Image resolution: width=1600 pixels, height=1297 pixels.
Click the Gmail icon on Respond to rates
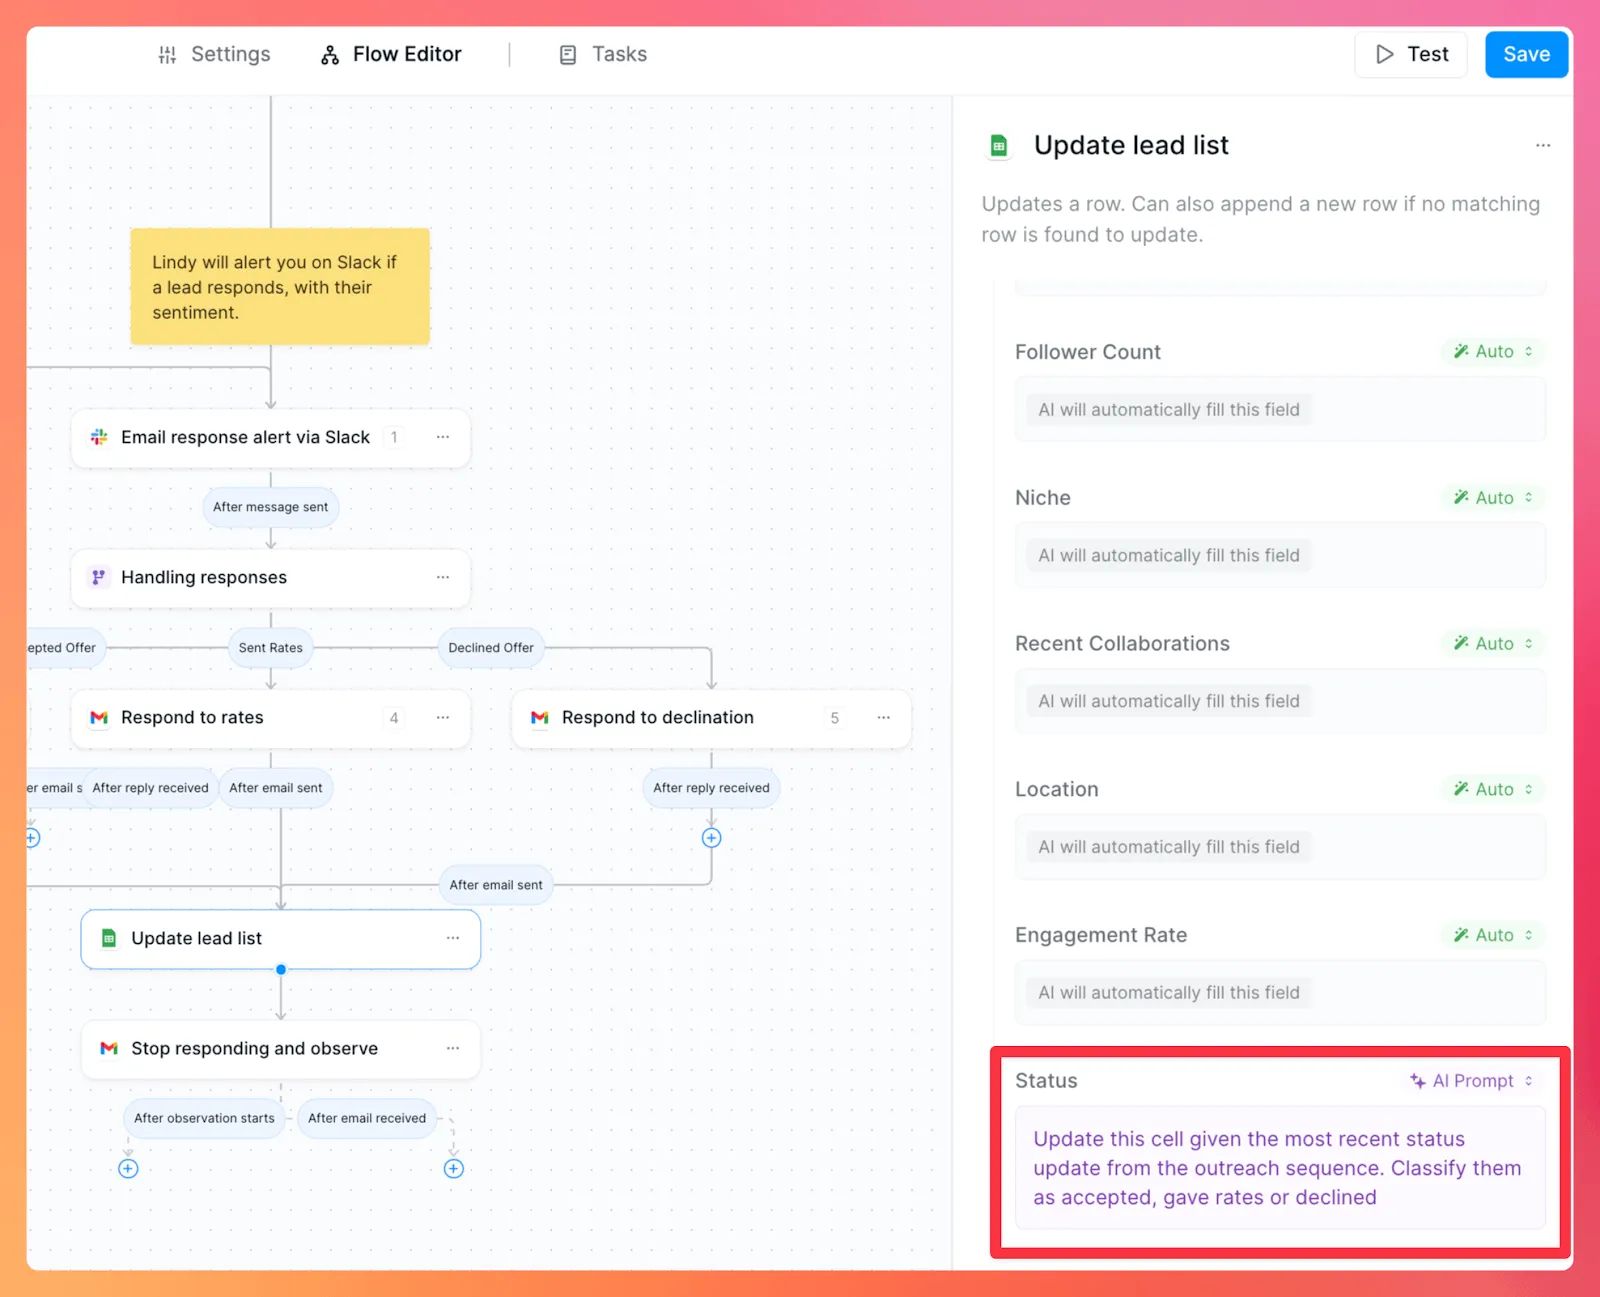point(99,717)
